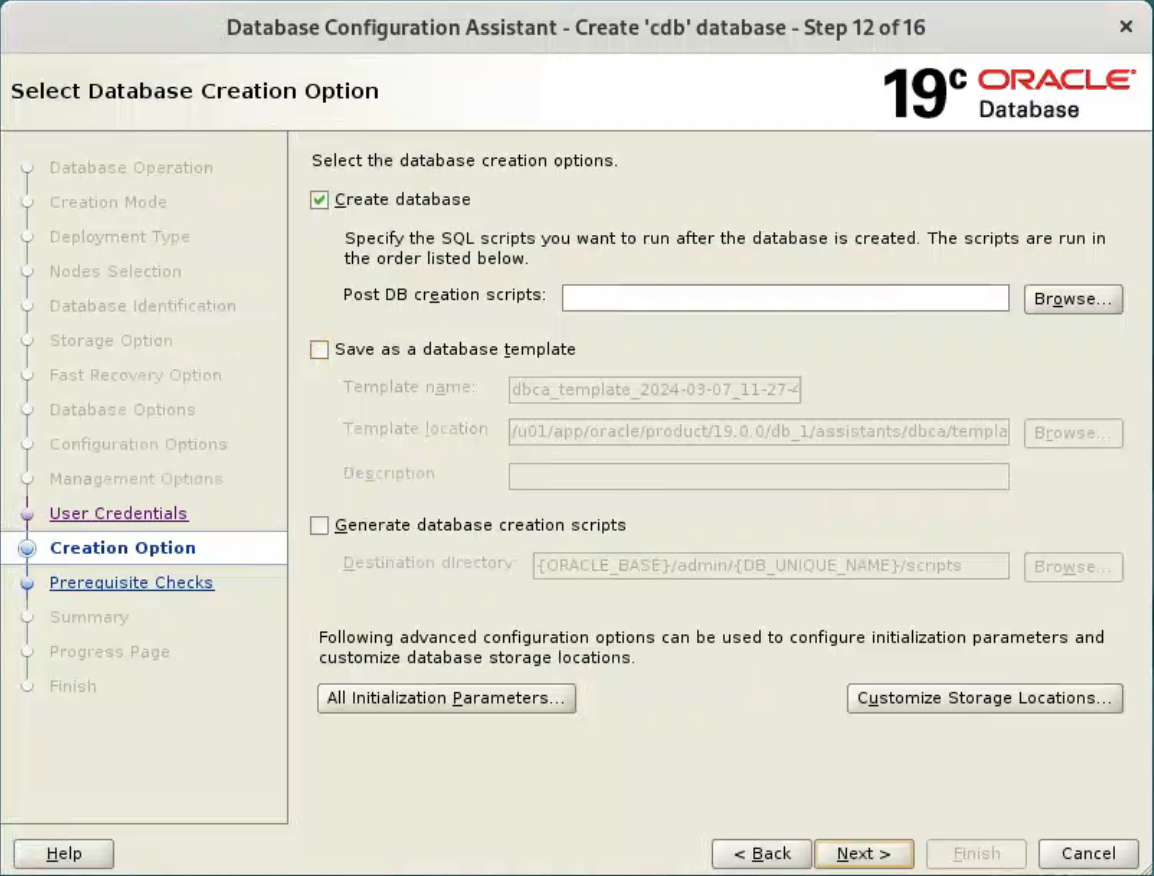Close the Database Configuration Assistant window
Screen dimensions: 1154x876
click(x=1125, y=27)
